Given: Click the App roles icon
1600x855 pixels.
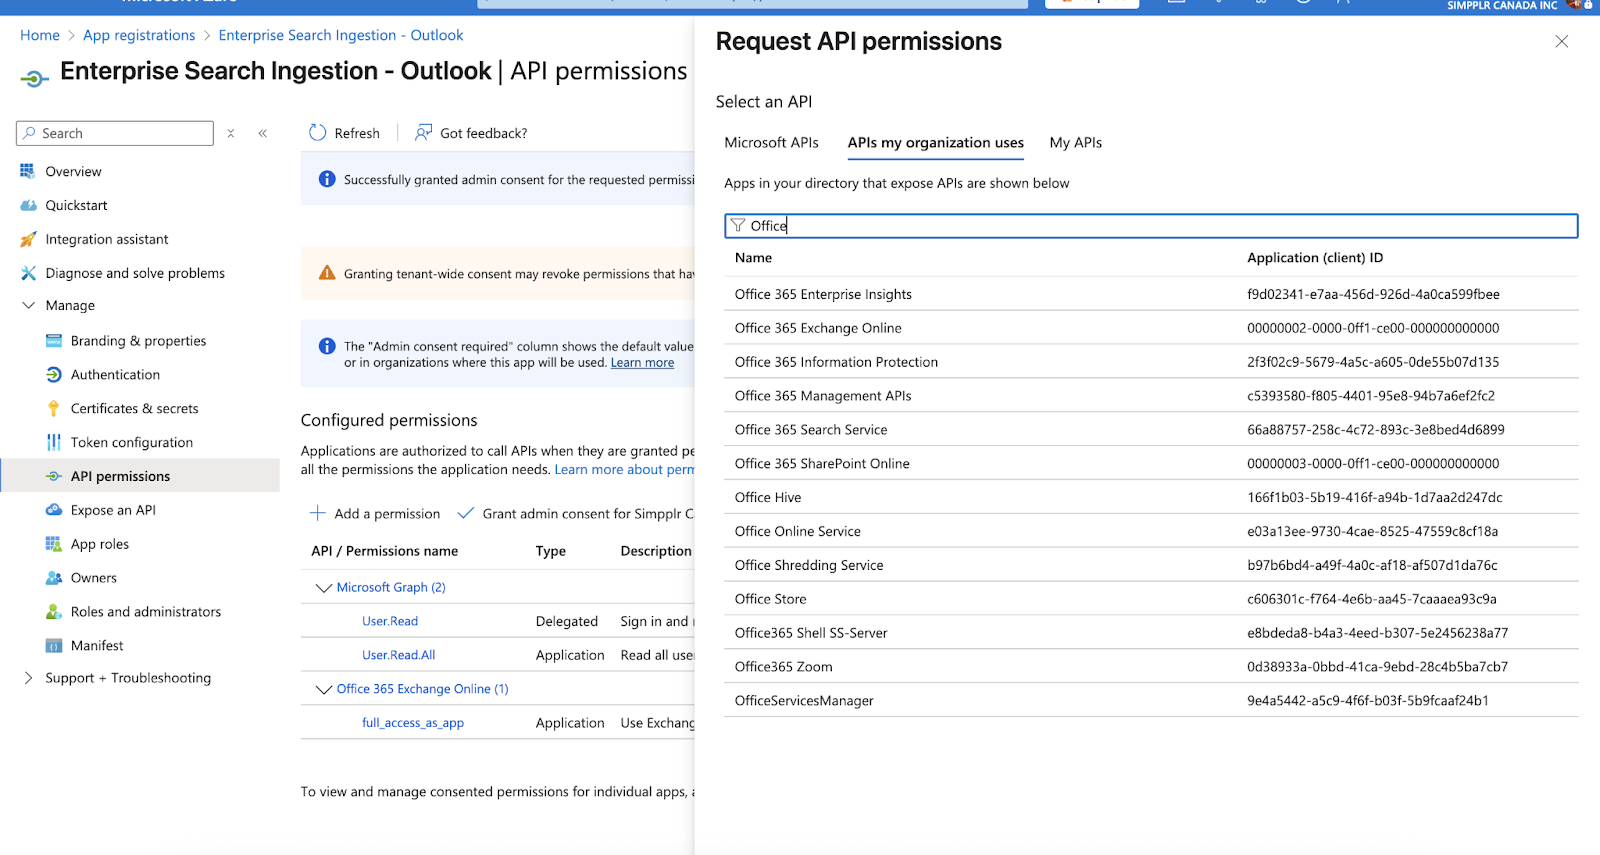Looking at the screenshot, I should (54, 544).
